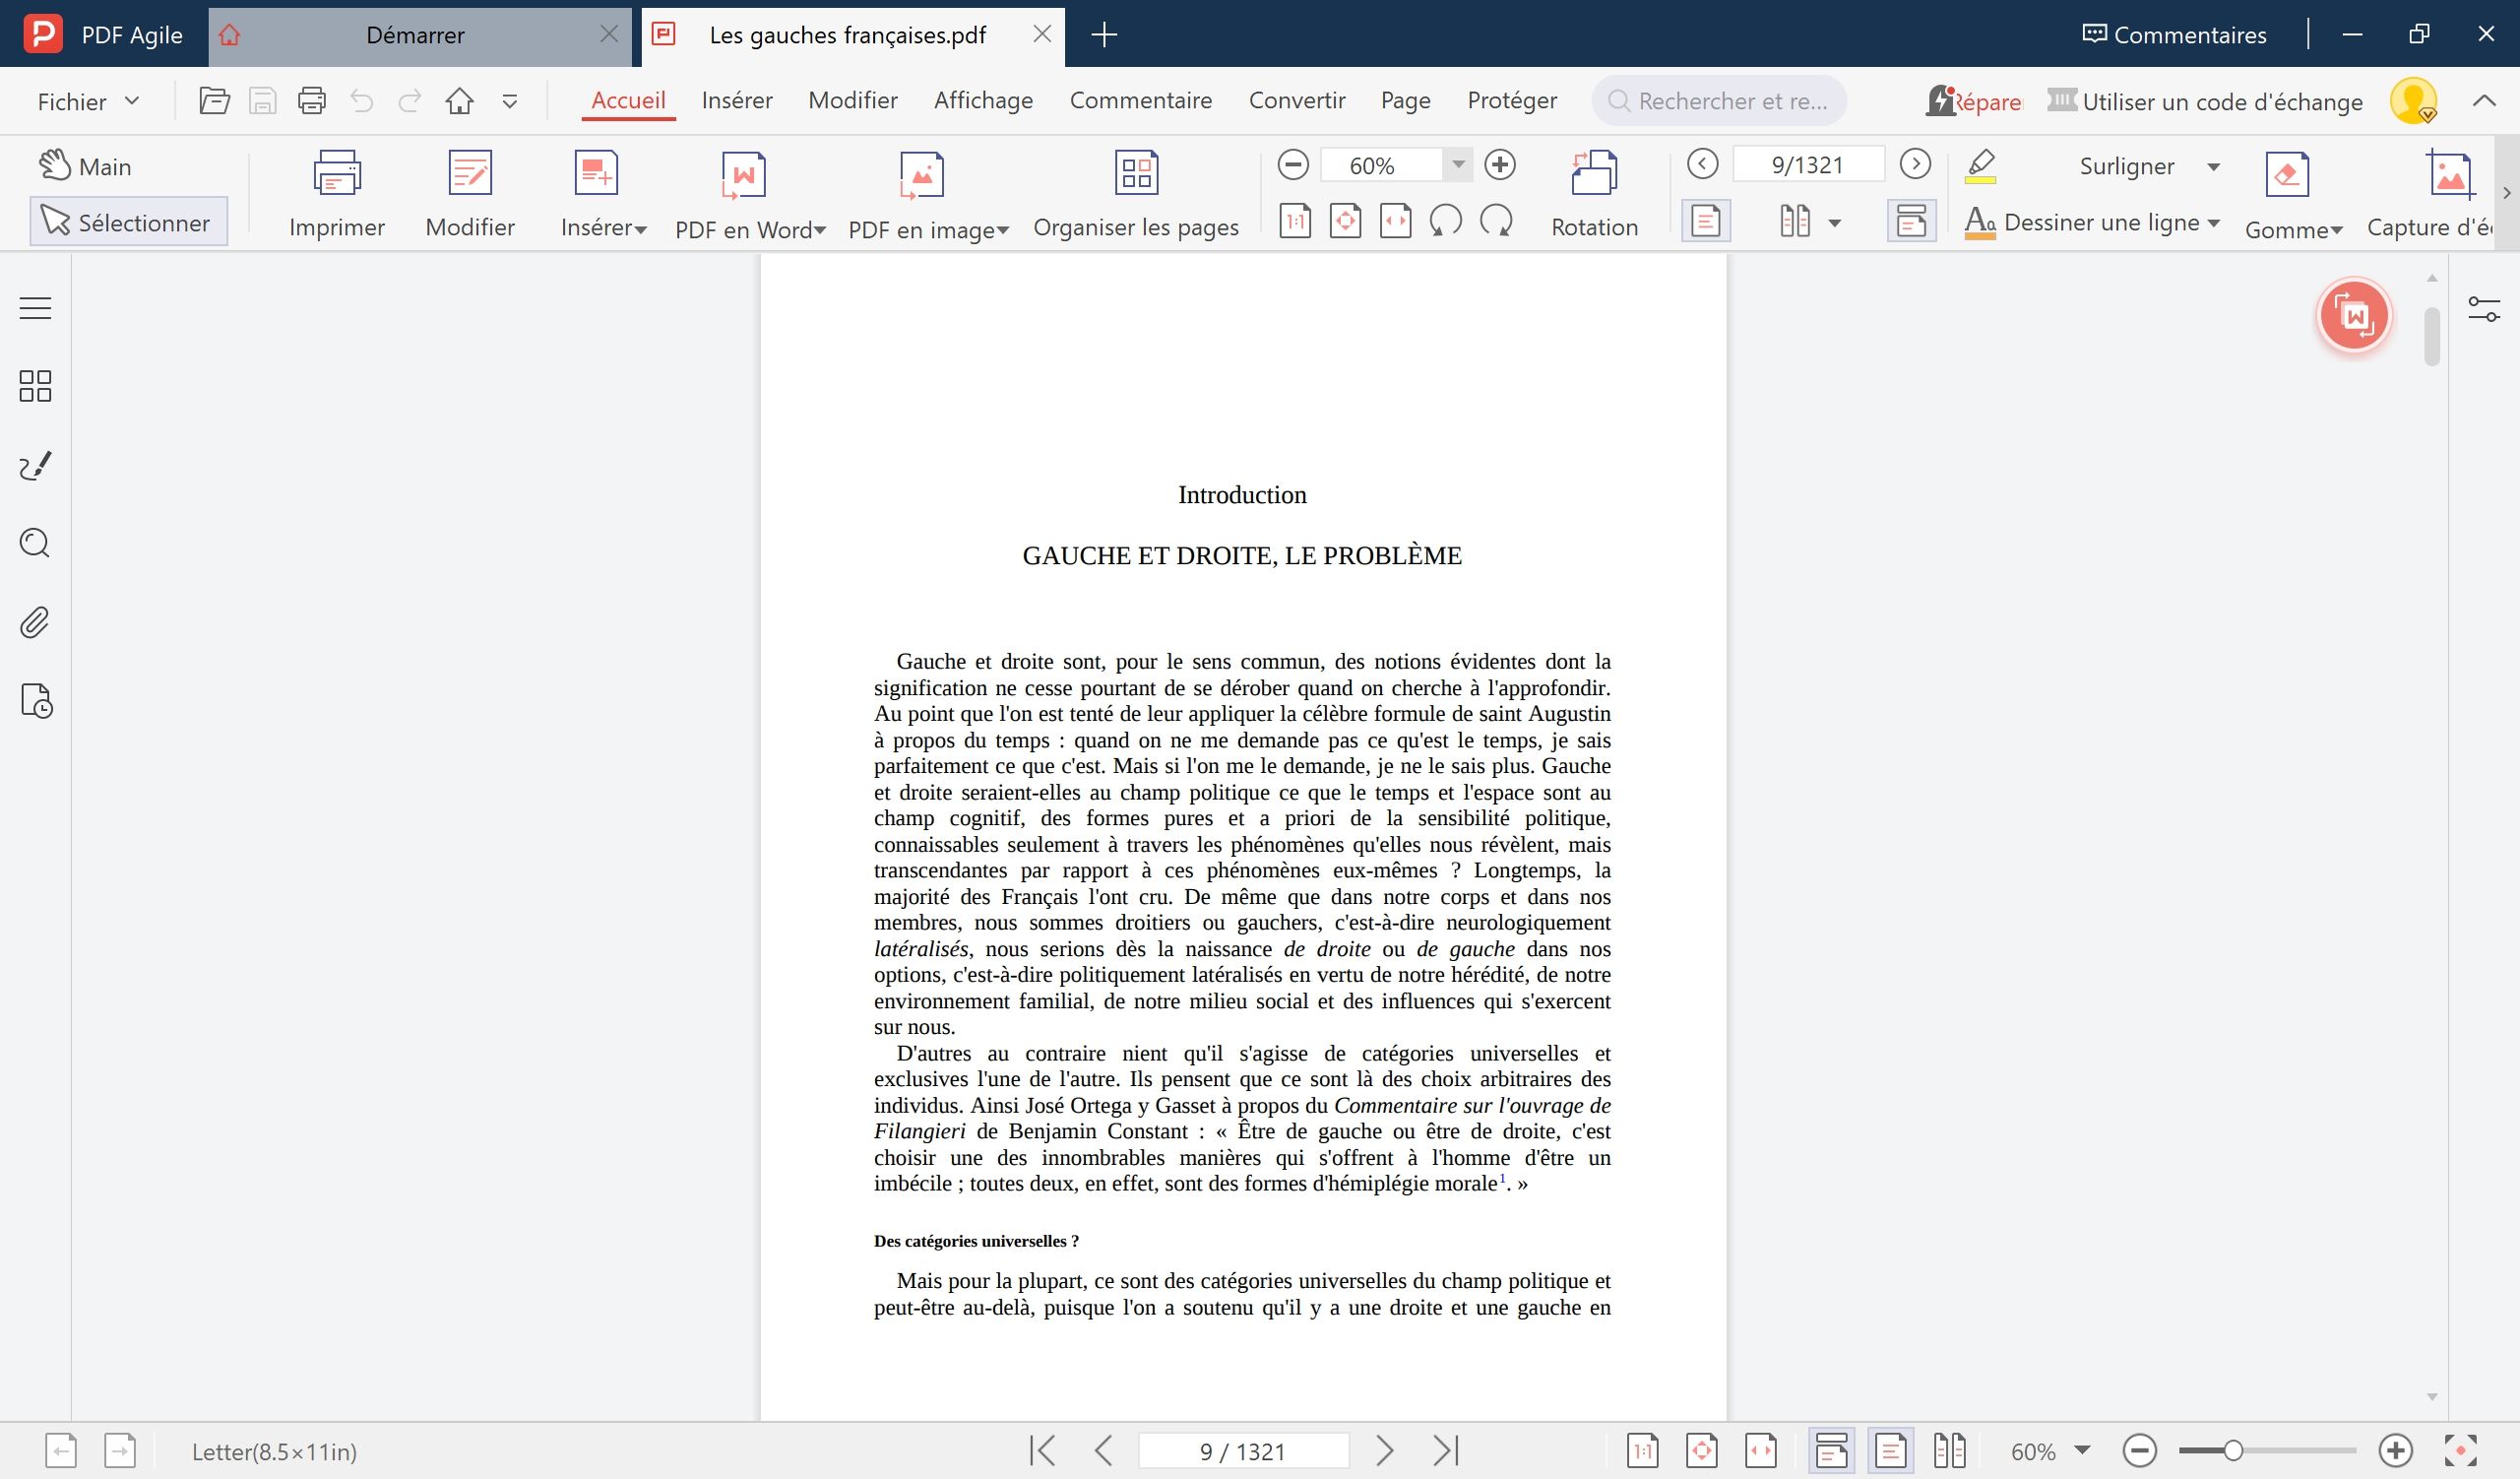Toggle continuous mode in status bar
The image size is (2520, 1479).
(1831, 1450)
